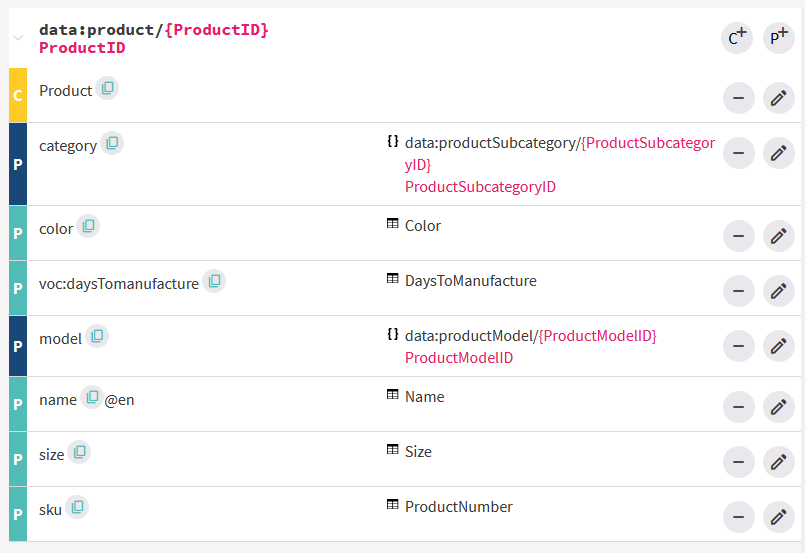Screen dimensions: 805x553
Task: Copy the sku property name
Action: (77, 507)
